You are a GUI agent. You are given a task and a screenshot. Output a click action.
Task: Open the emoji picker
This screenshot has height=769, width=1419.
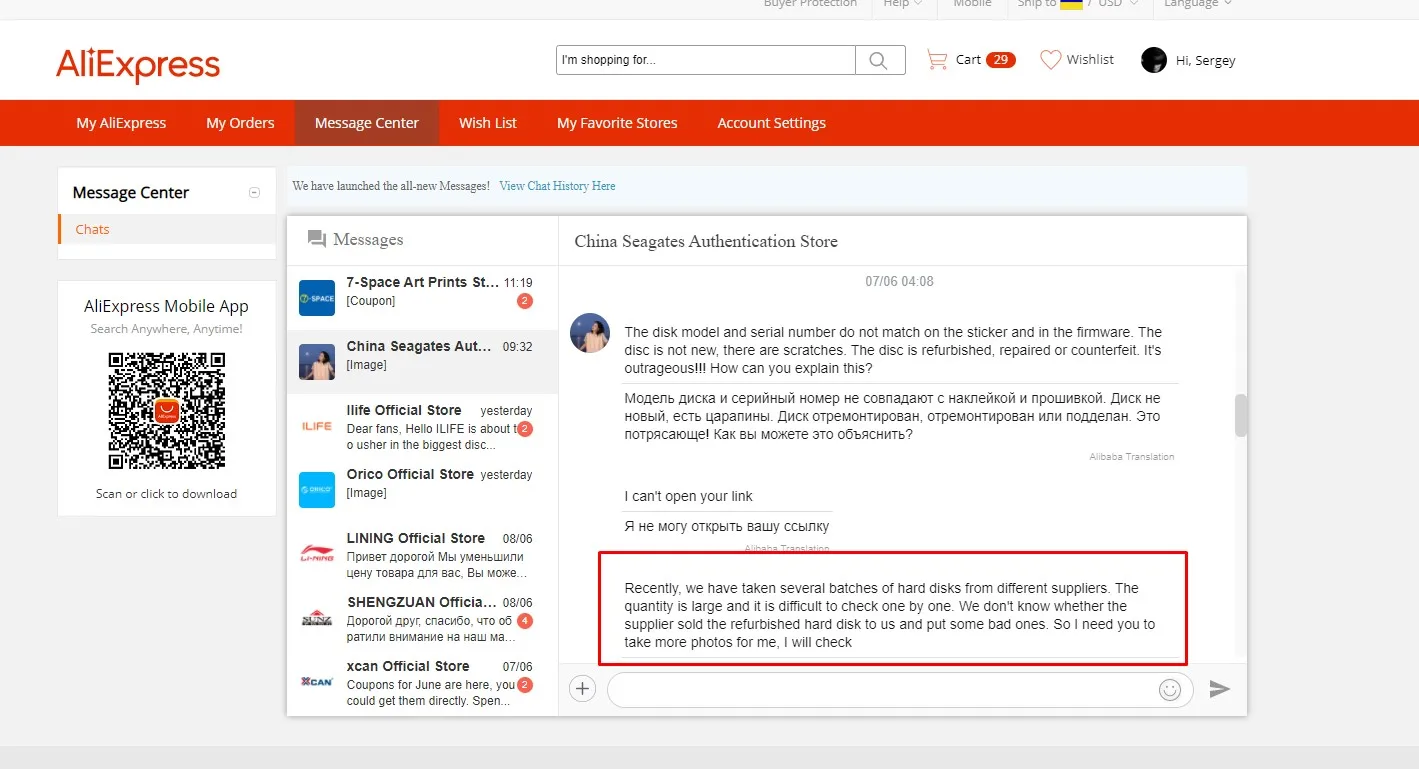tap(1170, 689)
